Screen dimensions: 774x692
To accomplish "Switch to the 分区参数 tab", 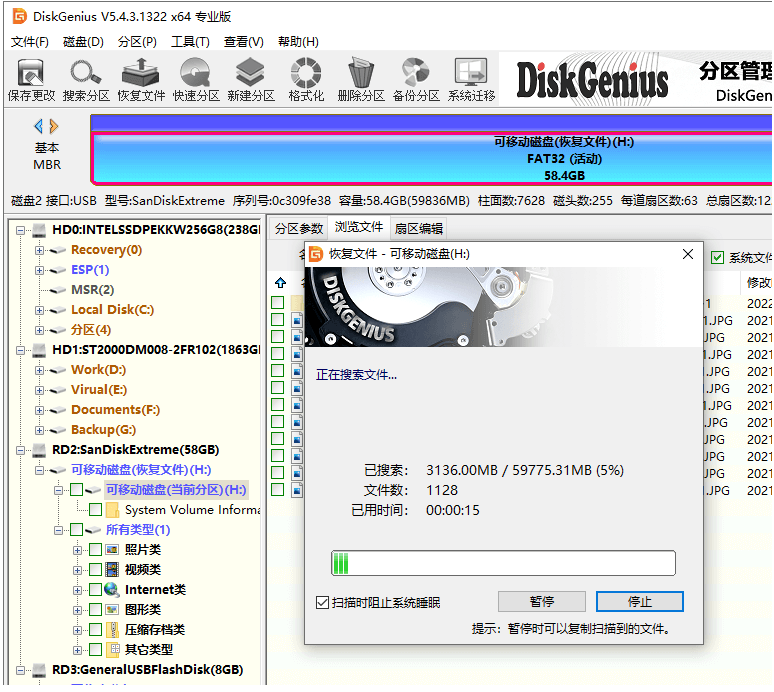I will point(299,228).
